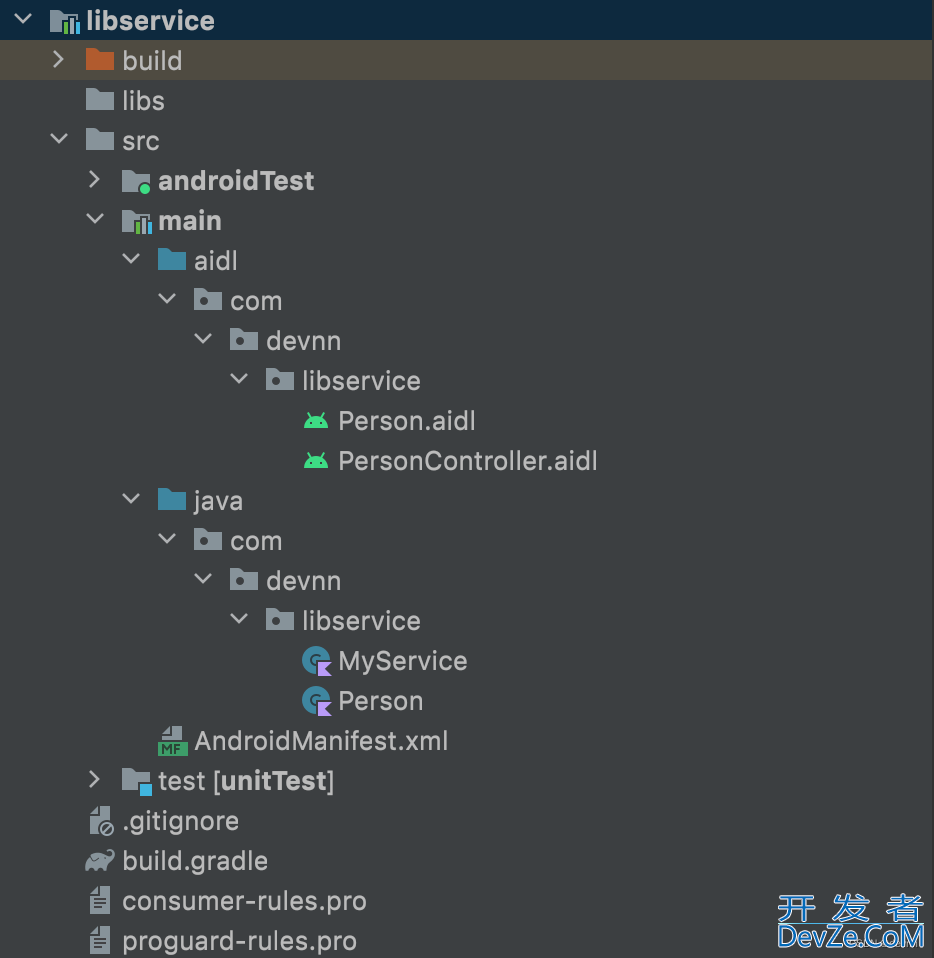Screen dimensions: 934x958
Task: Select the consumer-rules.pro file
Action: (244, 901)
